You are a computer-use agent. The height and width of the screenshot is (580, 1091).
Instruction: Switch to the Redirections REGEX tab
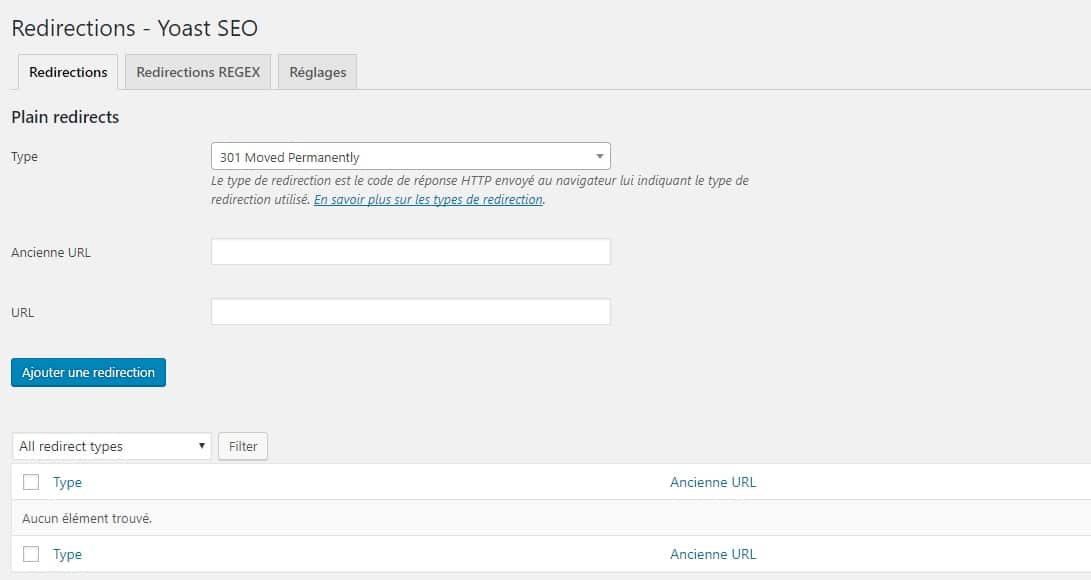point(197,71)
